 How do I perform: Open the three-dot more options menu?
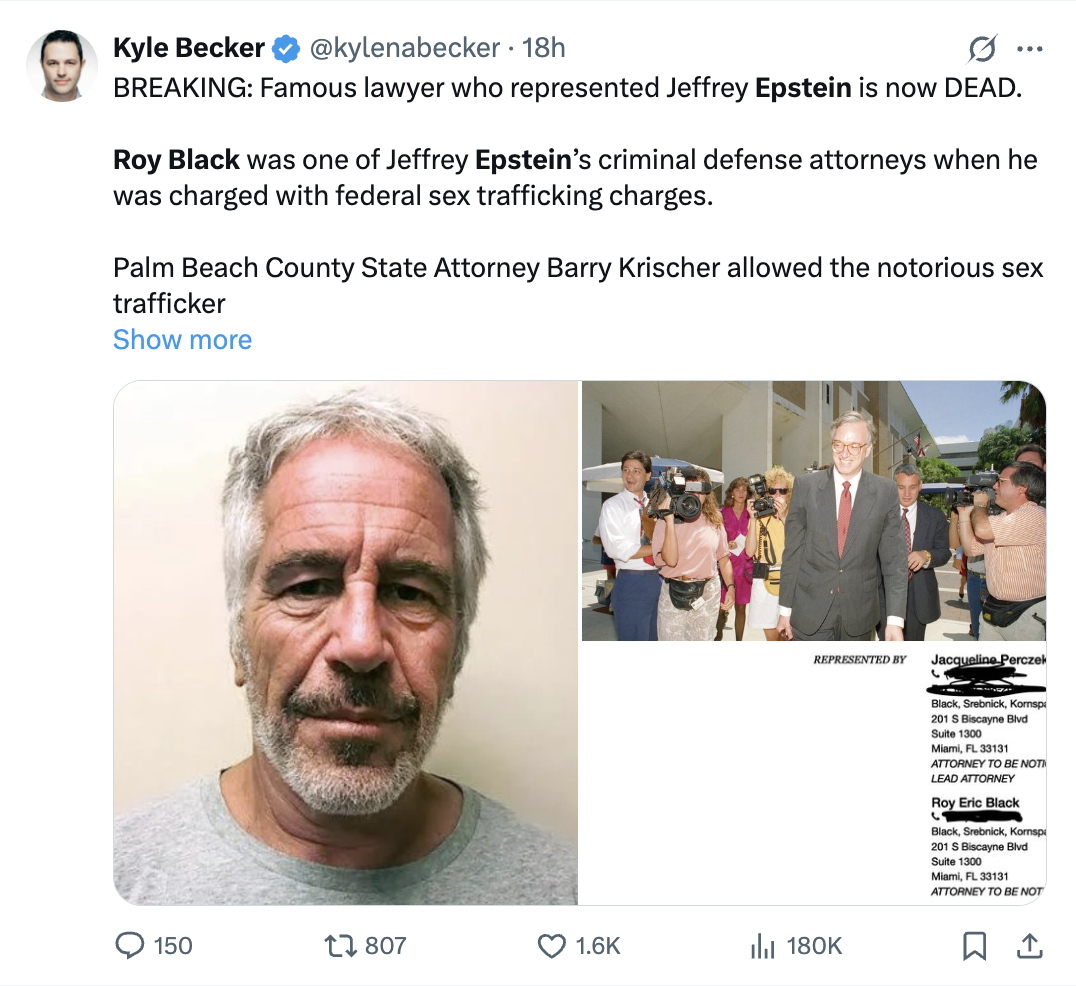pos(1029,48)
